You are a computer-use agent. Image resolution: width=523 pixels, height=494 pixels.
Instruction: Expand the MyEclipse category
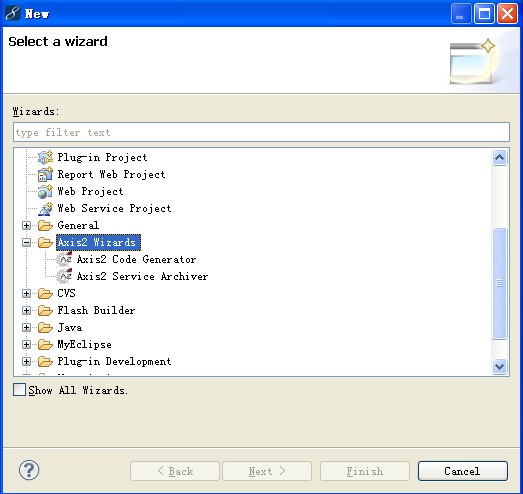point(26,345)
